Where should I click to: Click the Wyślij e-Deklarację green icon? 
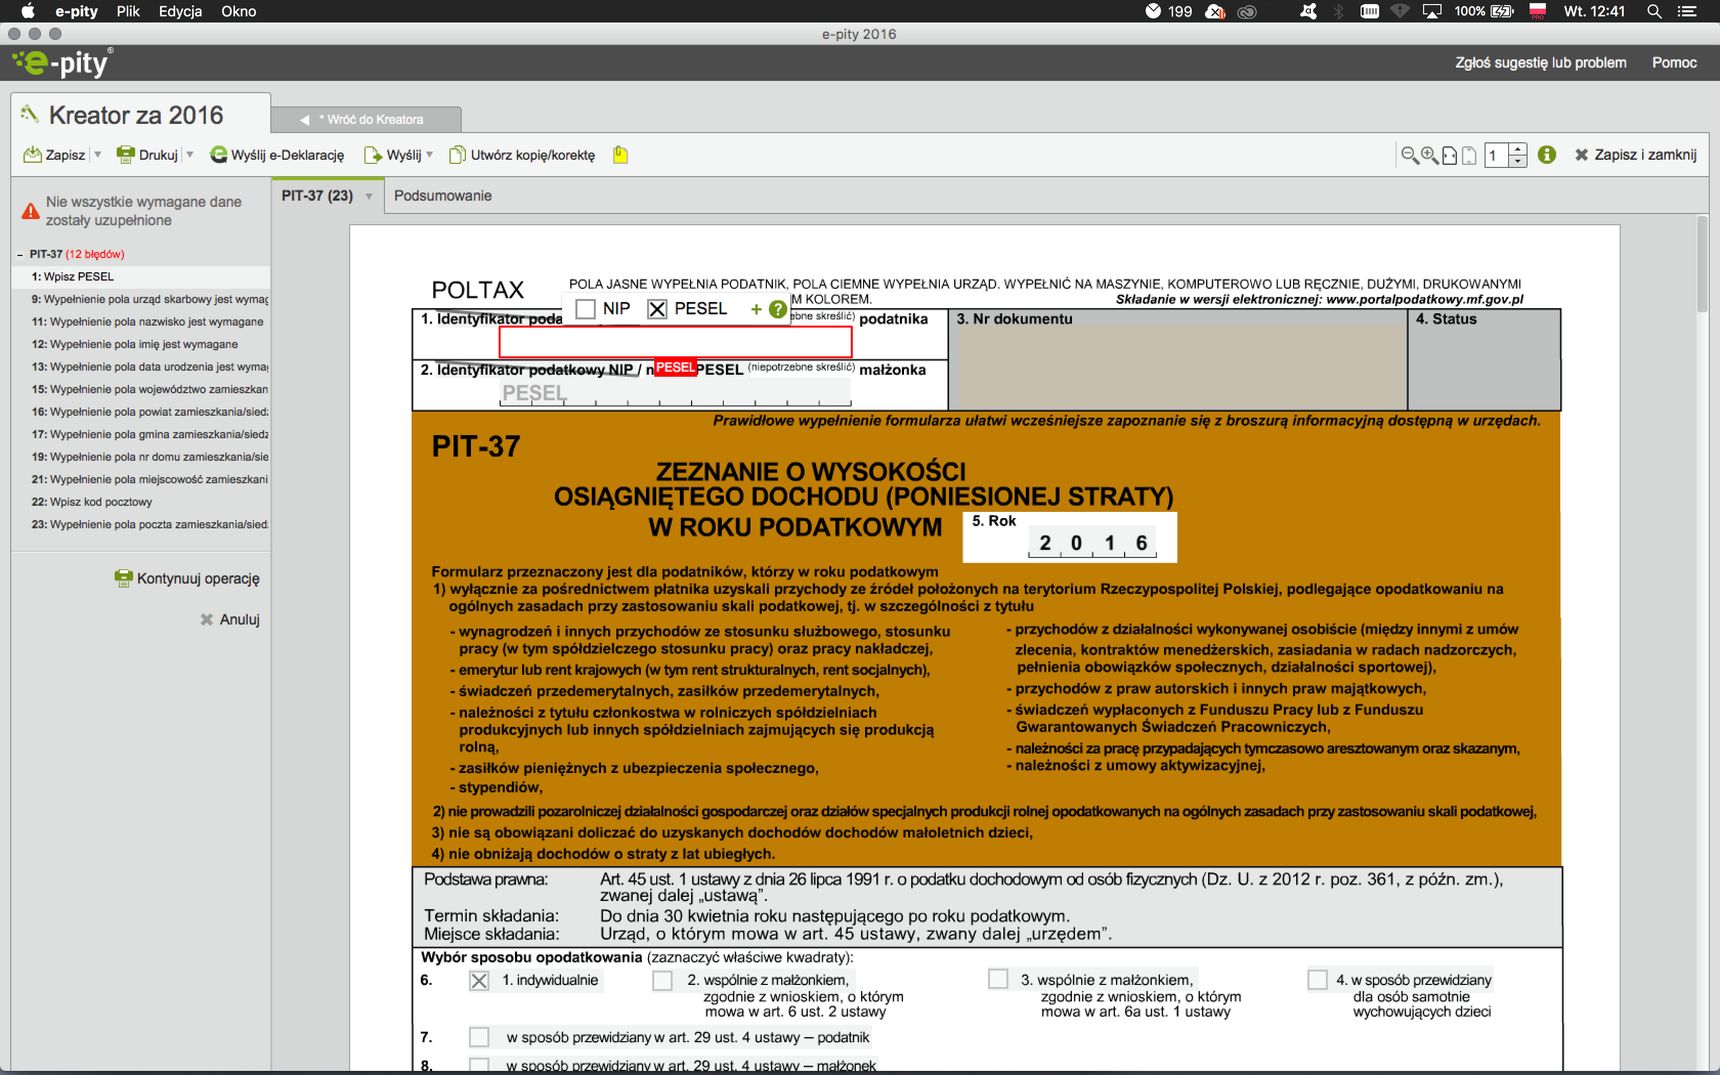tap(218, 155)
